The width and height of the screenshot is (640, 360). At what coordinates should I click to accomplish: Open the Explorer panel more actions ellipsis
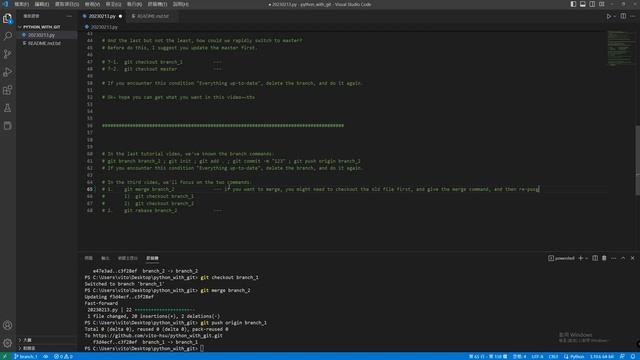(x=69, y=16)
